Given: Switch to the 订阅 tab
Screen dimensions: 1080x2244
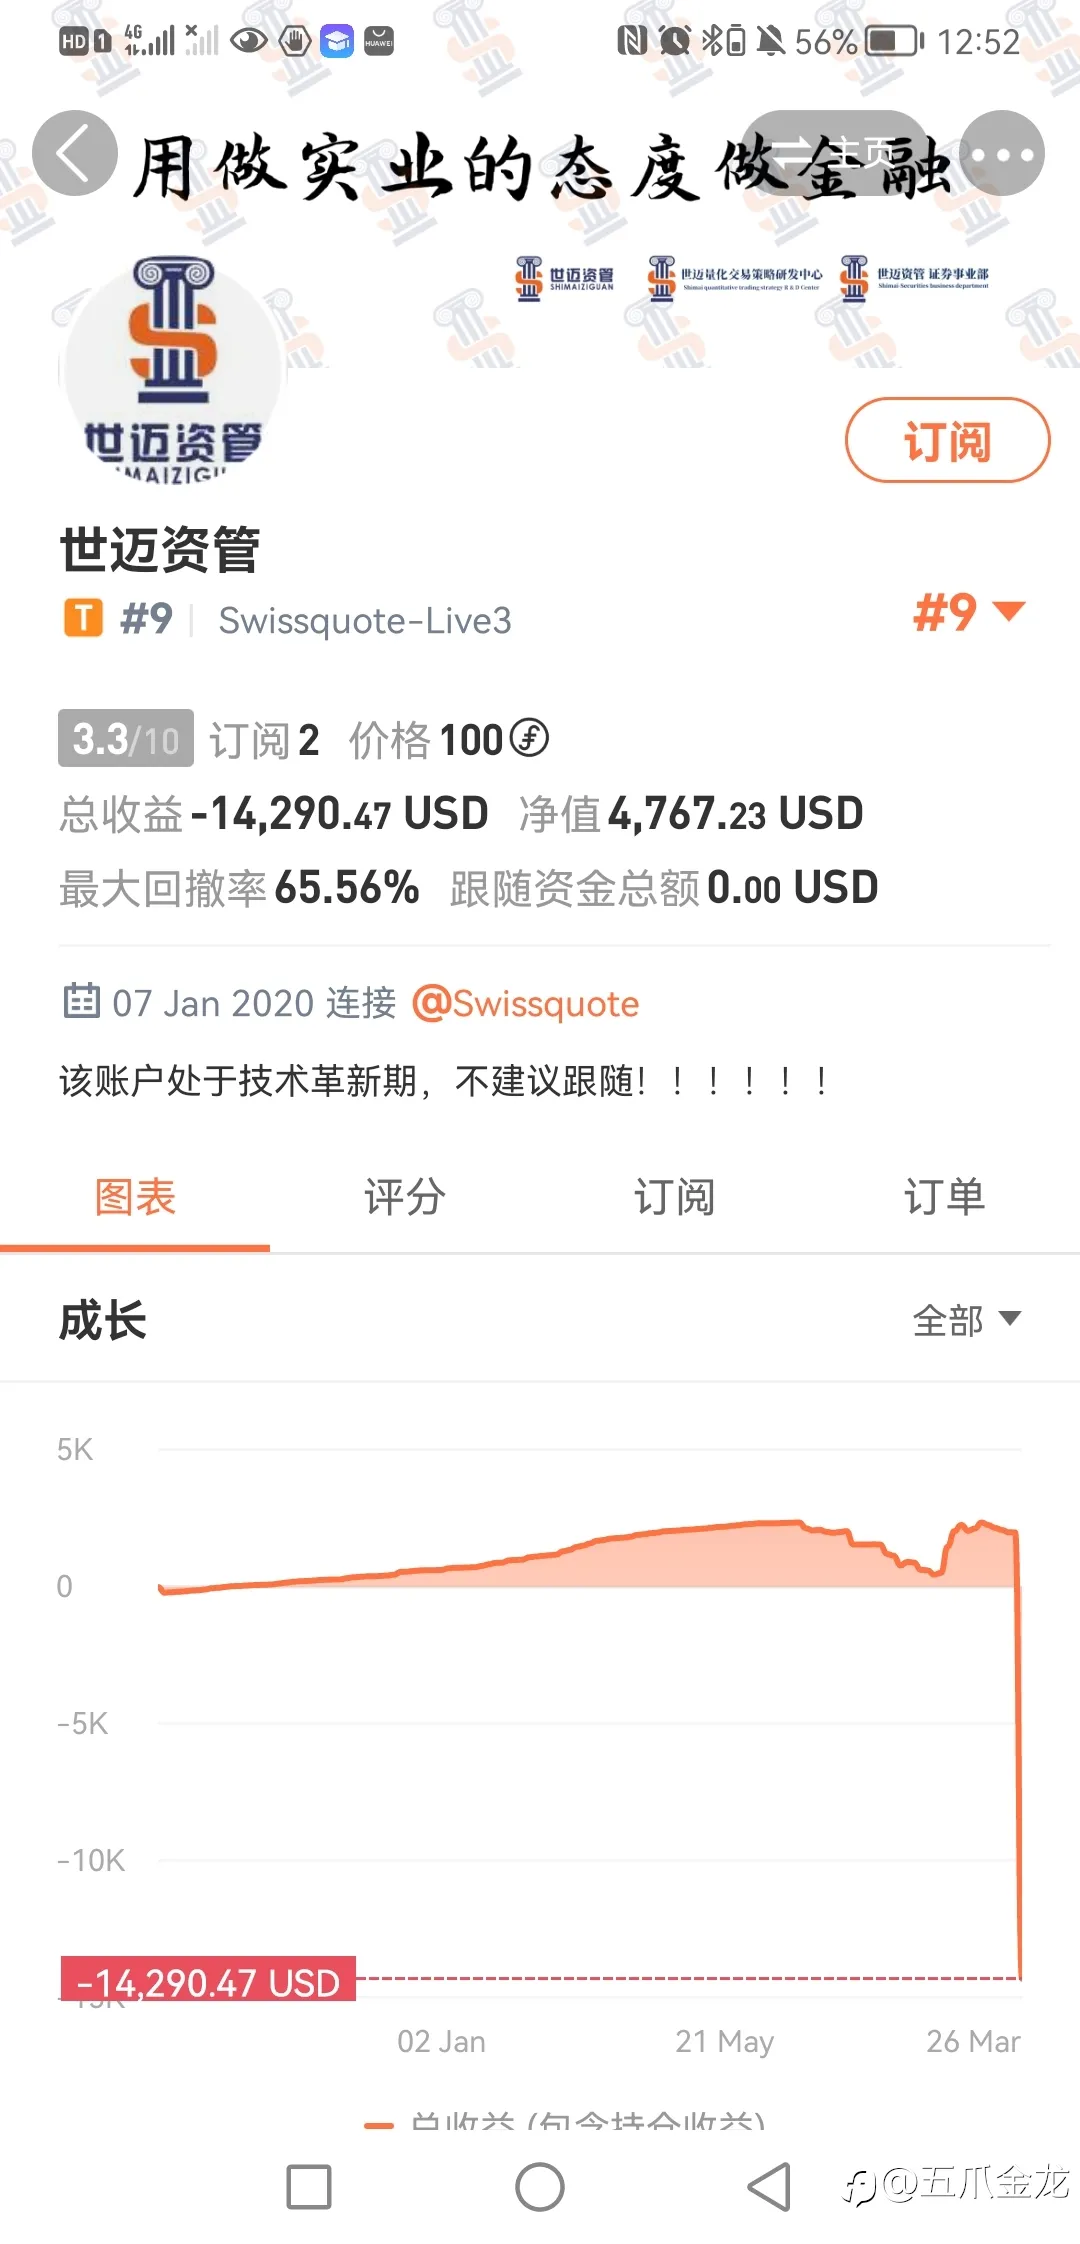Looking at the screenshot, I should click(675, 1197).
